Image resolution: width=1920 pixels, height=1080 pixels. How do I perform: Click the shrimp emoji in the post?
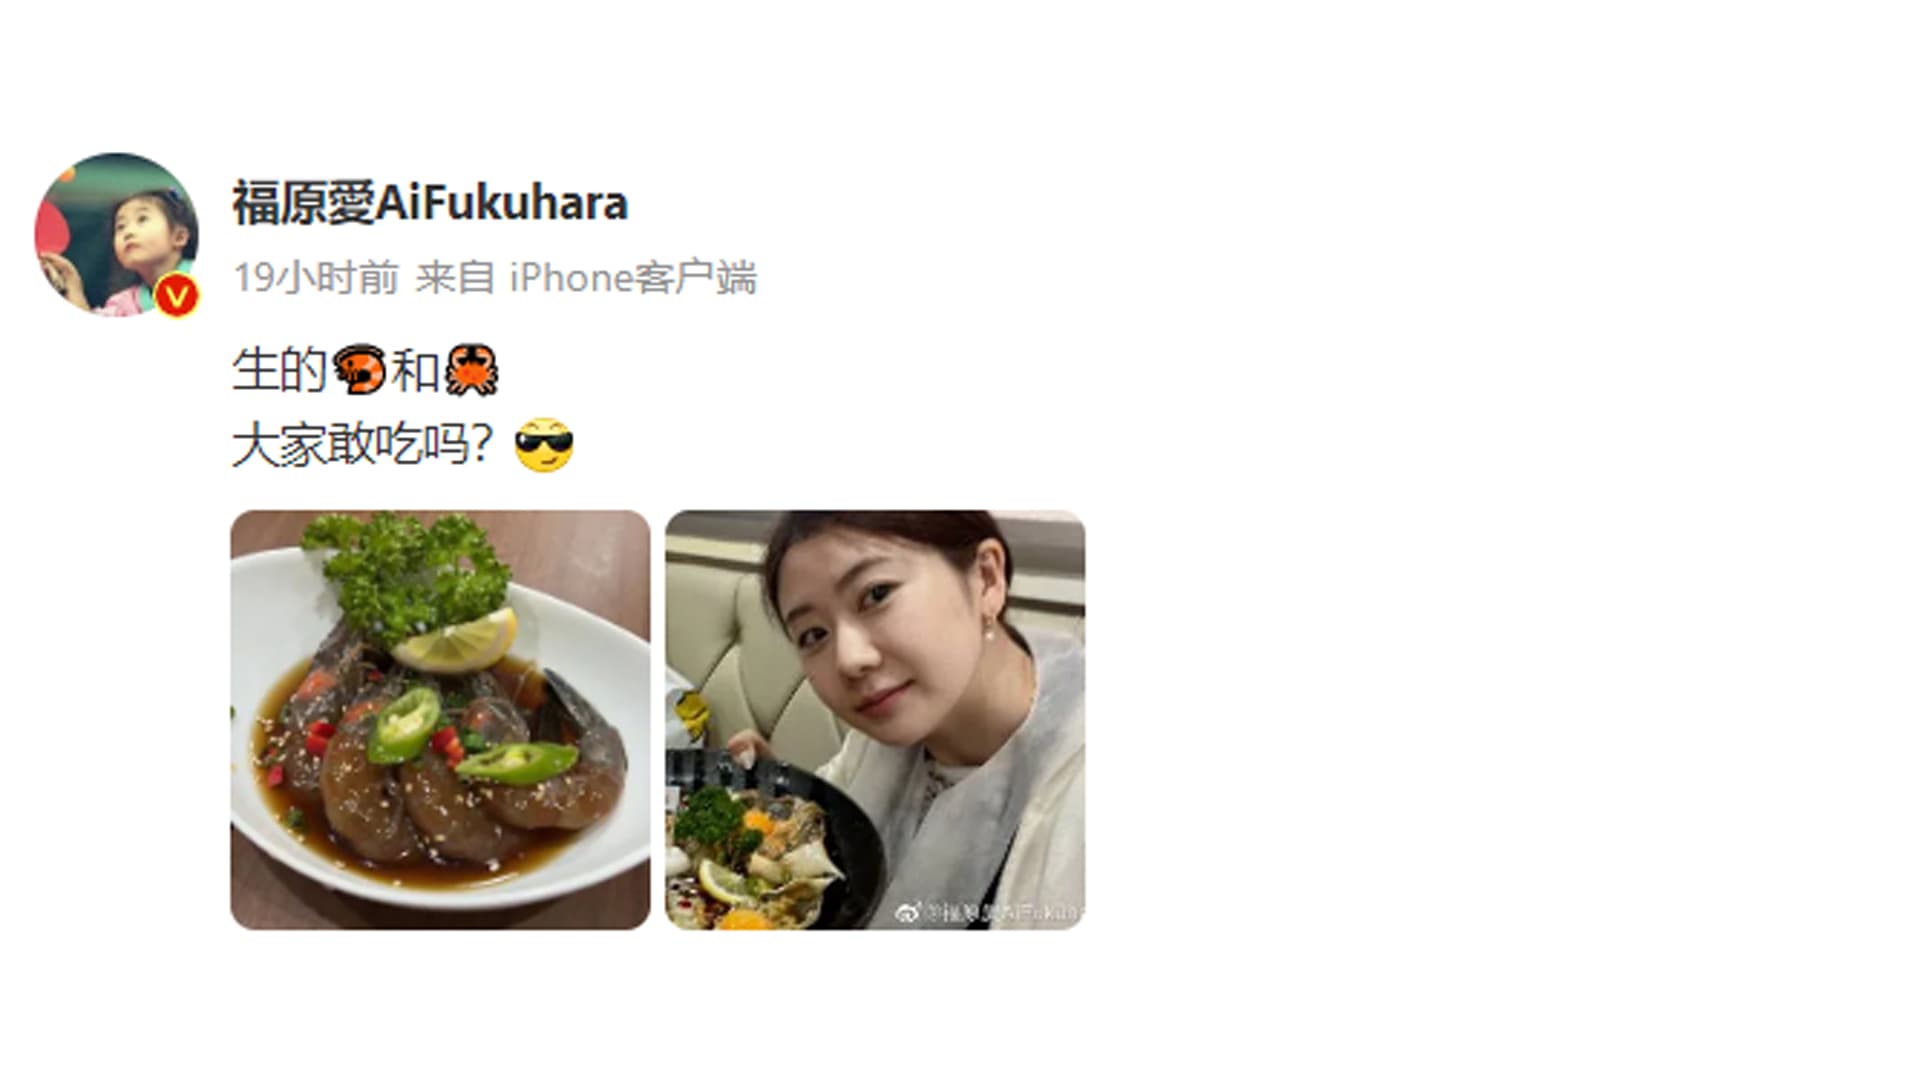tap(359, 370)
